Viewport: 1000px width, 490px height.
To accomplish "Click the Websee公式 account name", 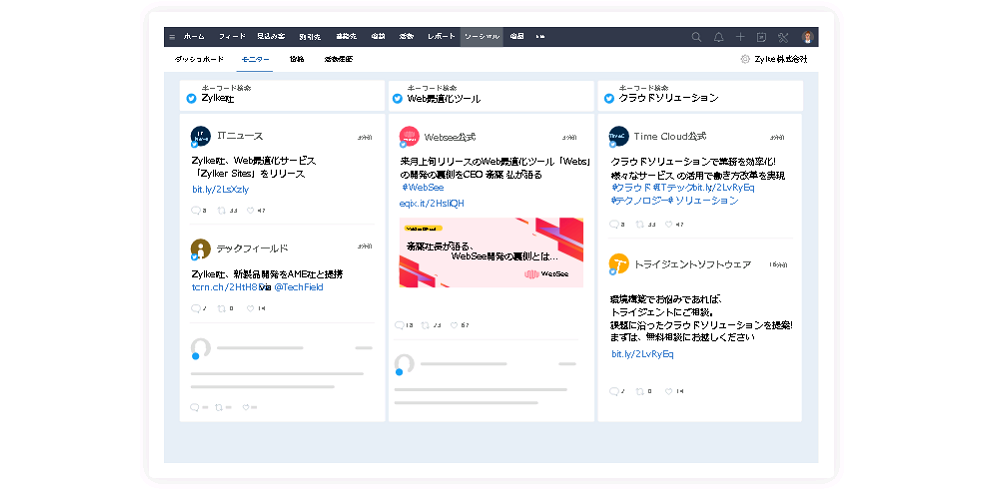I will (450, 137).
